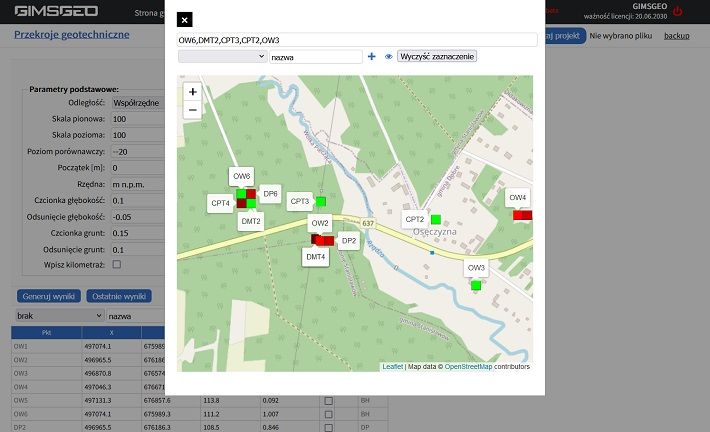This screenshot has width=710, height=432.
Task: Select the green OW3 marker on map
Action: tap(475, 286)
